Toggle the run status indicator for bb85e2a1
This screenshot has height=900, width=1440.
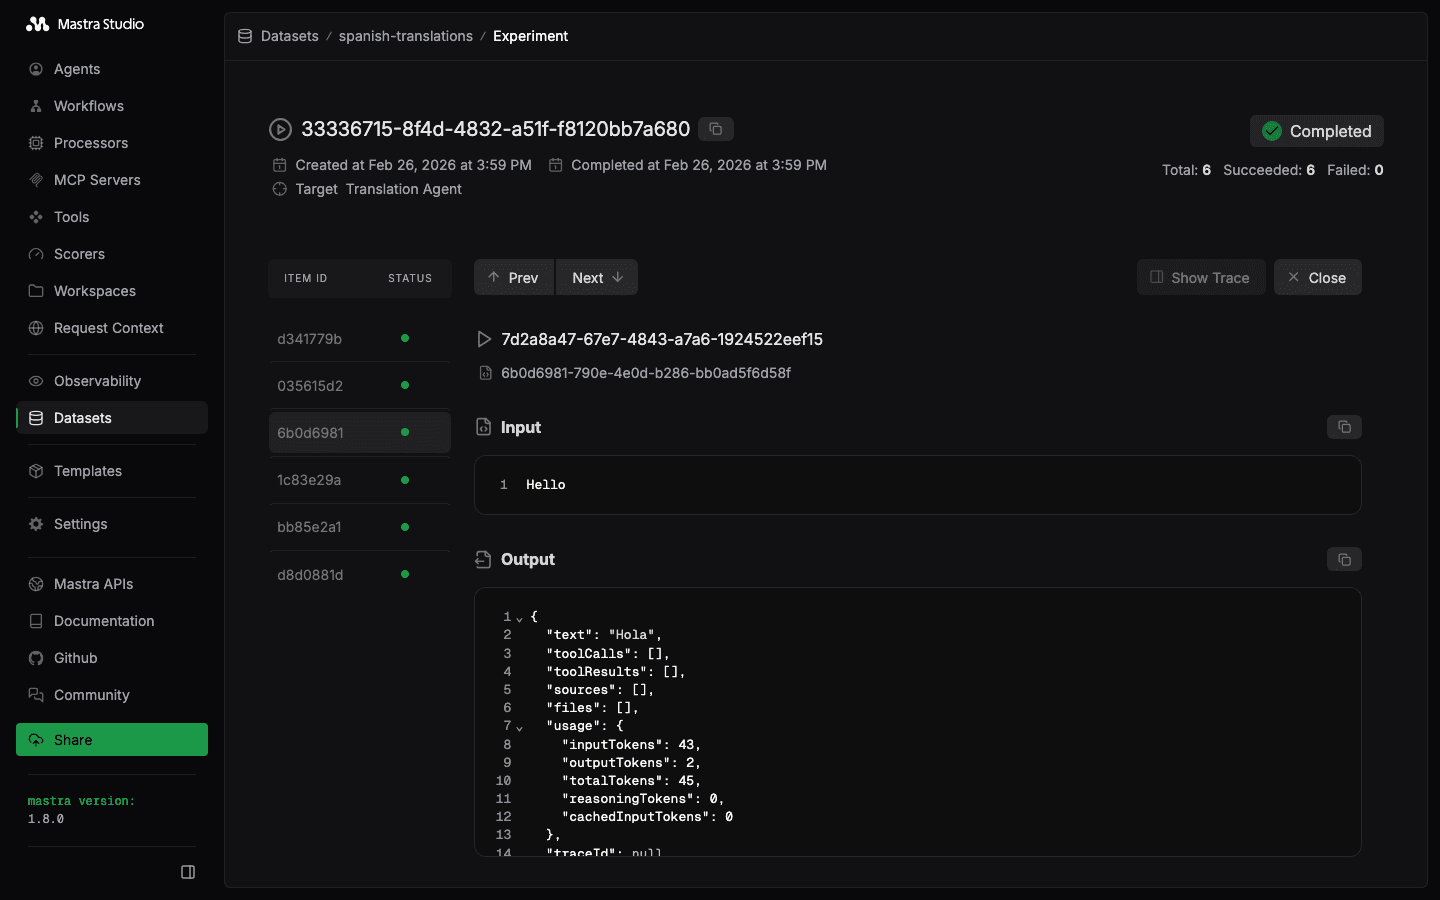404,527
